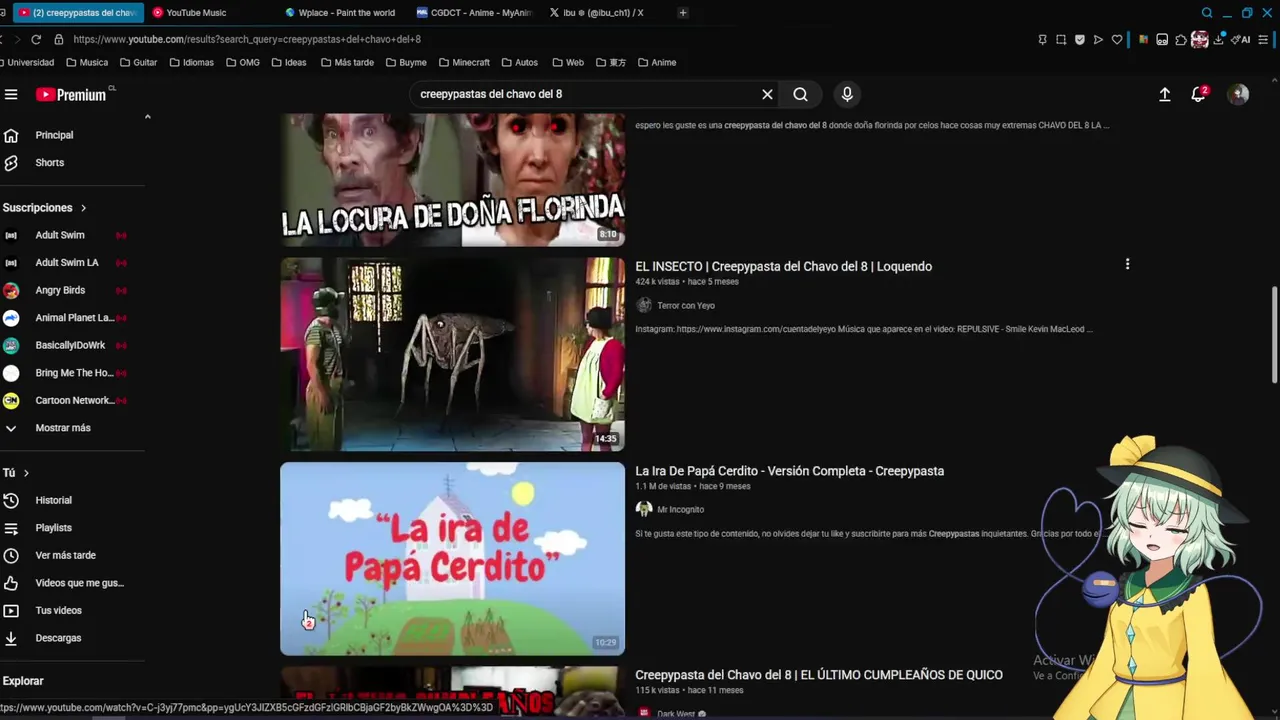
Task: View site info padlock in address bar
Action: tap(59, 39)
